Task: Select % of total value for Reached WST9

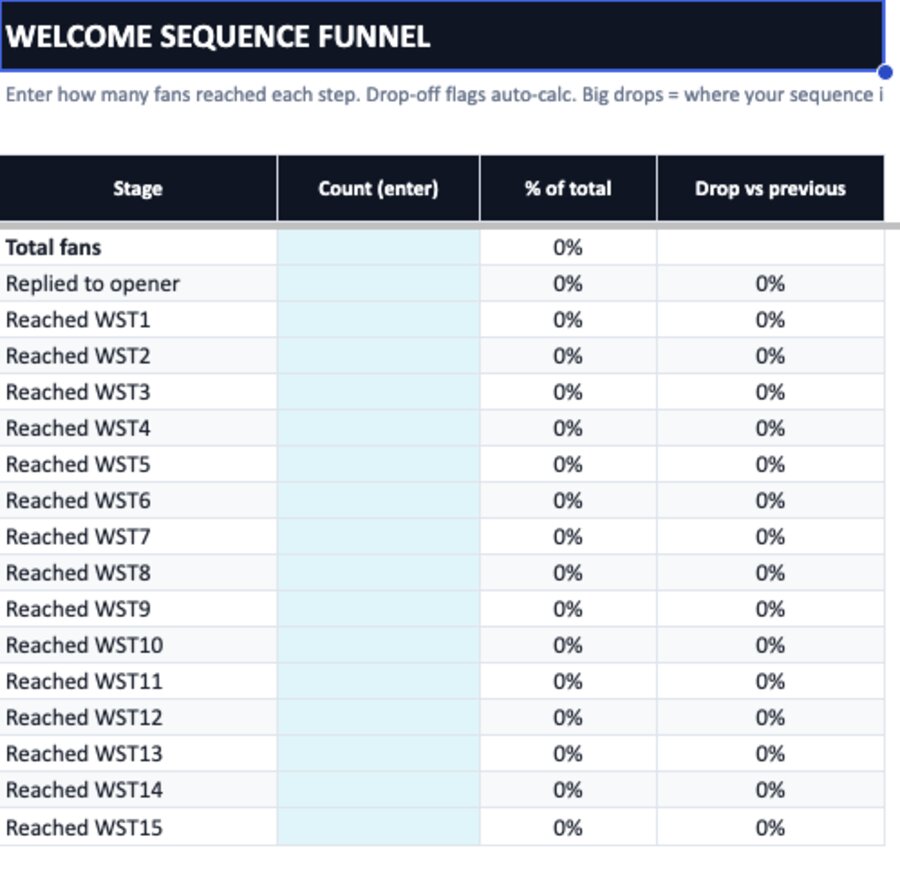Action: [x=568, y=609]
